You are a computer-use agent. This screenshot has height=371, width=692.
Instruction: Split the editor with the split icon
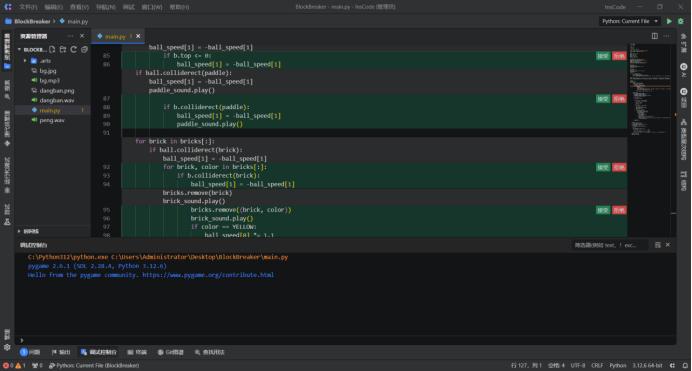tap(654, 36)
